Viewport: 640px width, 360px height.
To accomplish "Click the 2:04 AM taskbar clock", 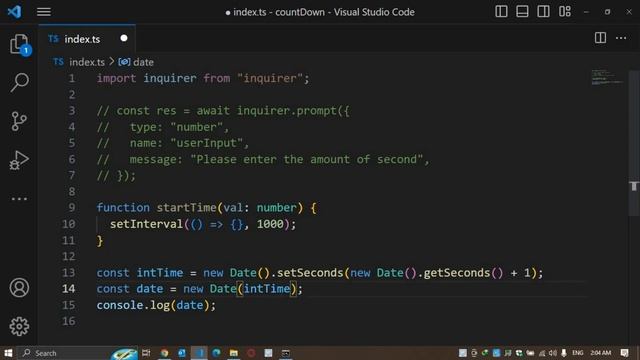I will pyautogui.click(x=601, y=353).
